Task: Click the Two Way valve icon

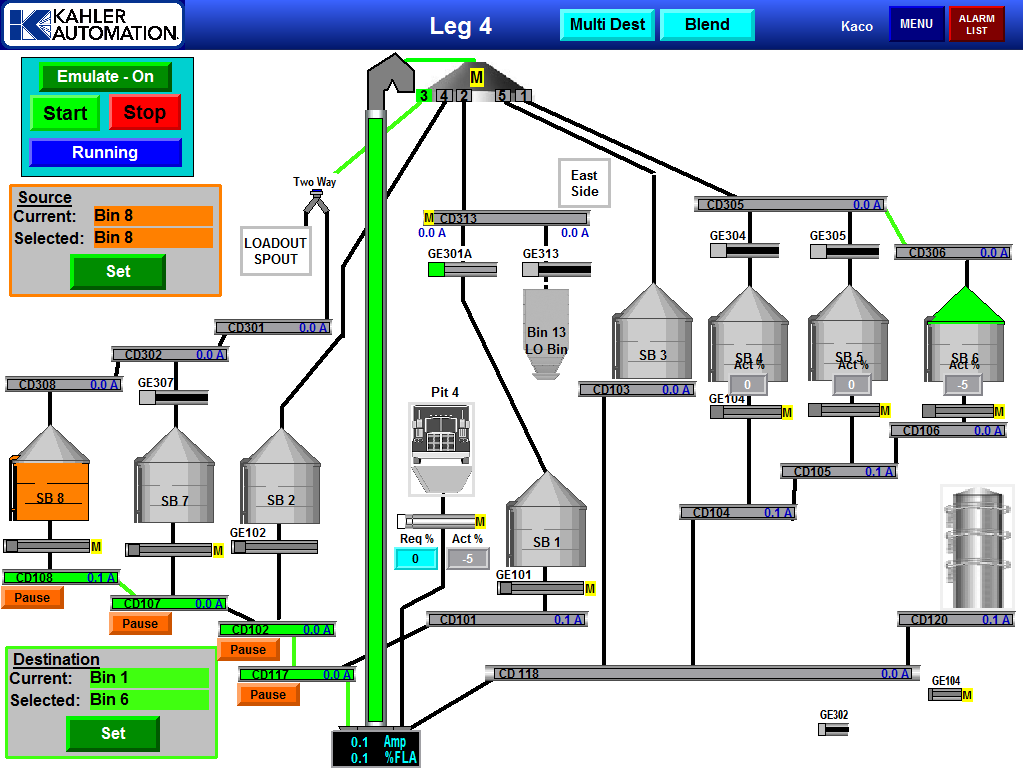Action: click(316, 201)
